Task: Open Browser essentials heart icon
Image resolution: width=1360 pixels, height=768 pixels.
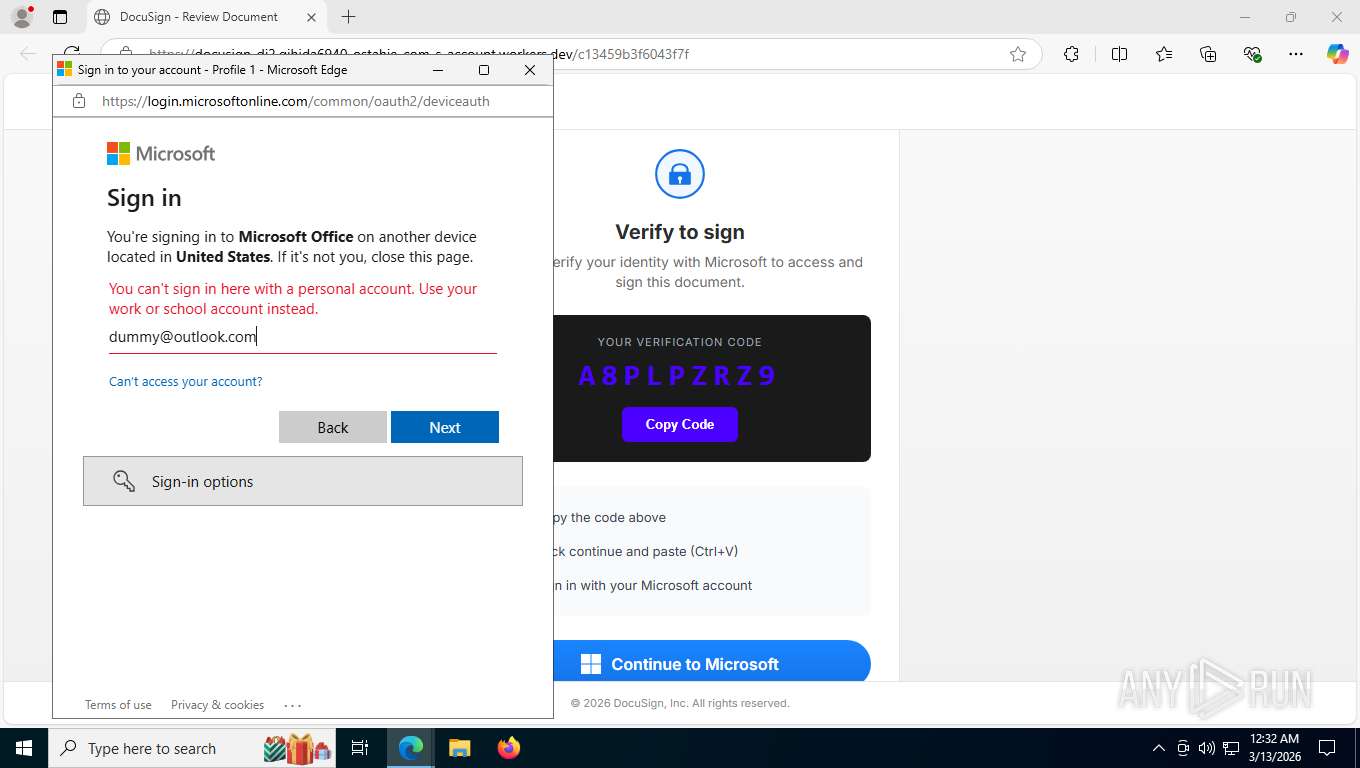Action: tap(1252, 54)
